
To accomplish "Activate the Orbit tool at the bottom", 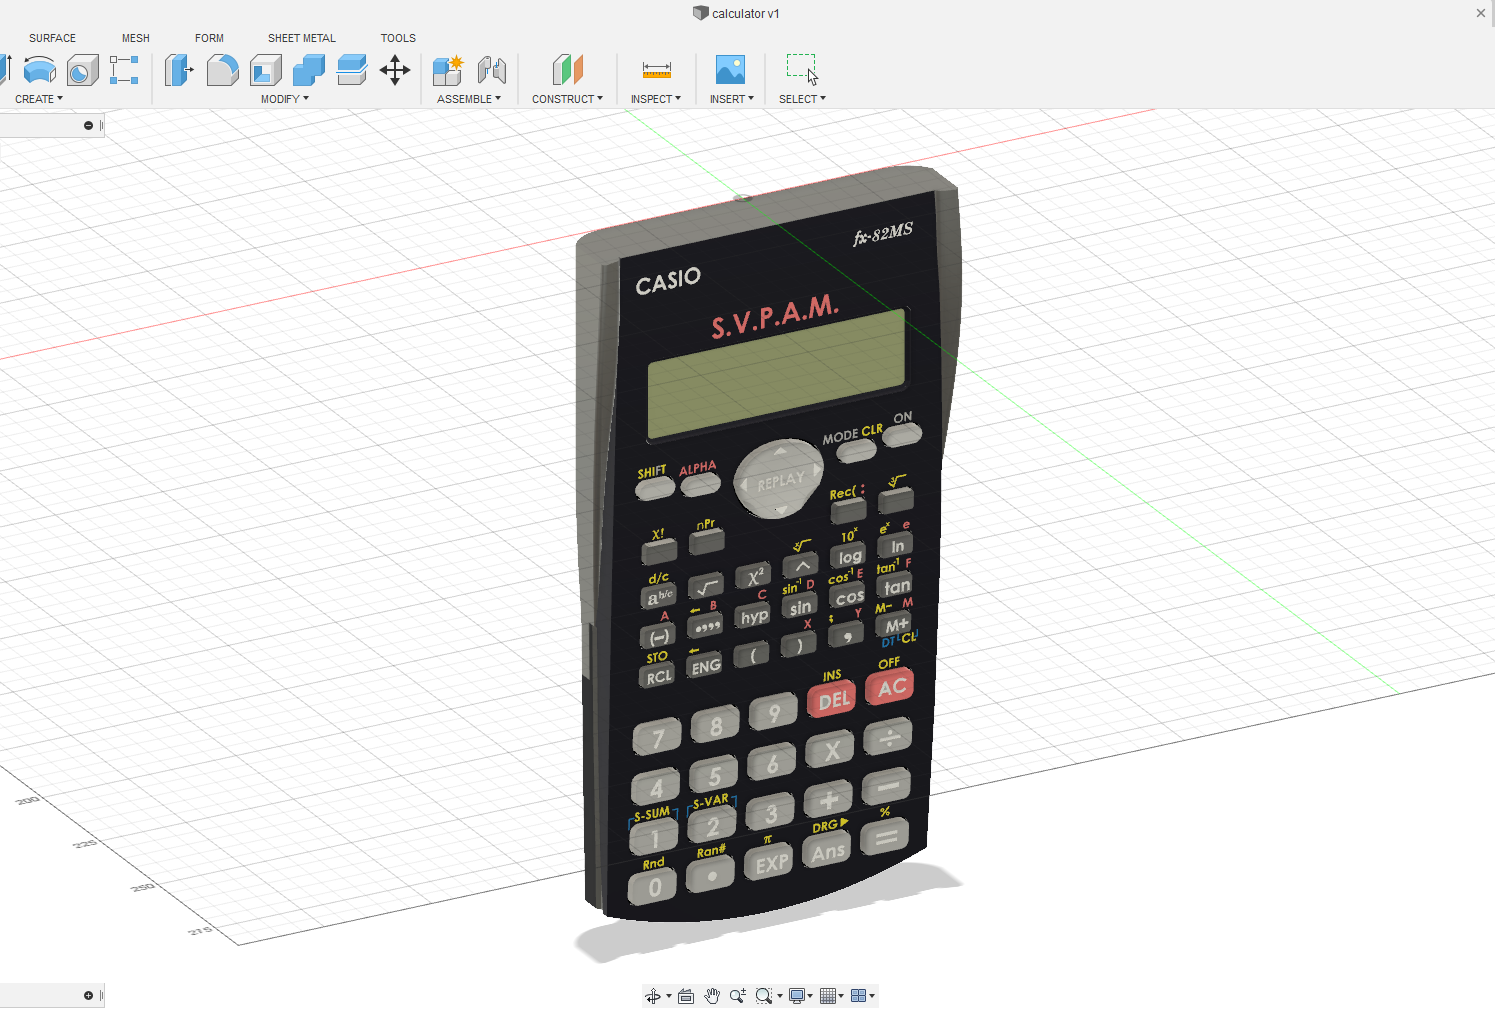I will pyautogui.click(x=655, y=995).
